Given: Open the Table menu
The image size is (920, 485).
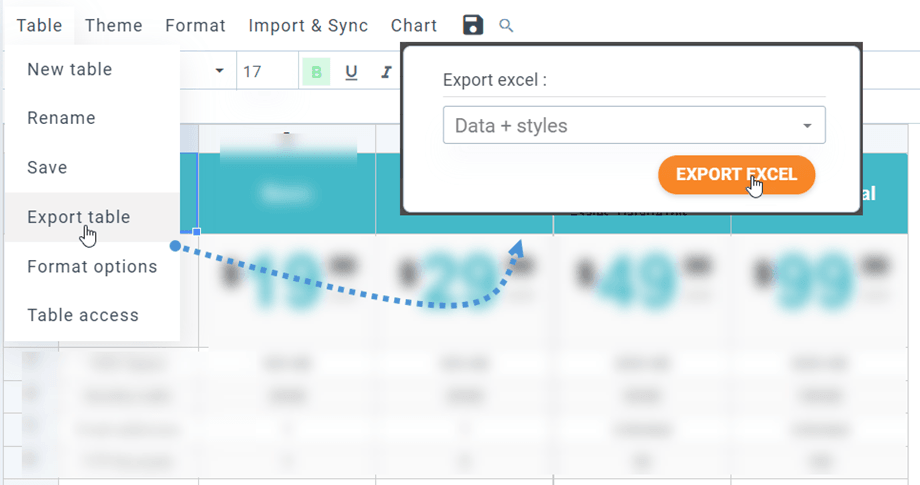Looking at the screenshot, I should 39,25.
